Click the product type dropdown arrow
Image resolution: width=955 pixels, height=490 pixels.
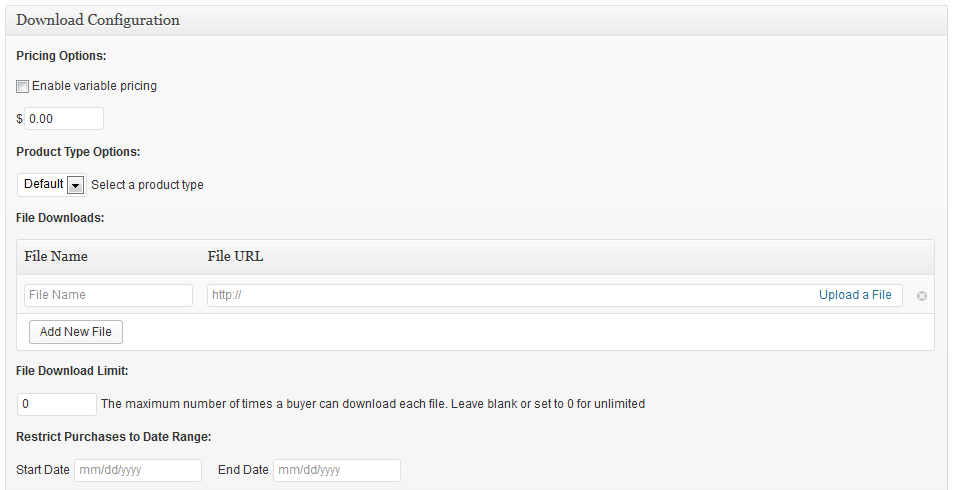pos(76,185)
